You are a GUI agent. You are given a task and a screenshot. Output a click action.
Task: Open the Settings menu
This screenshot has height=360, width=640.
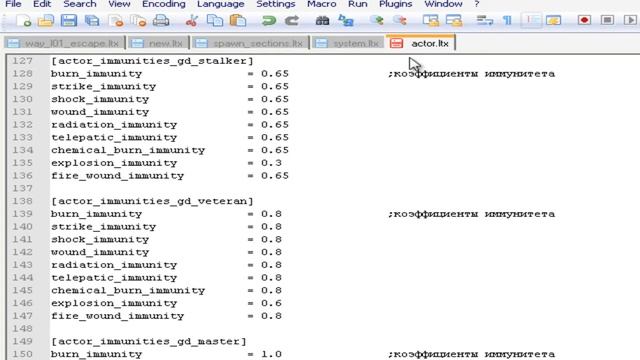(x=276, y=4)
